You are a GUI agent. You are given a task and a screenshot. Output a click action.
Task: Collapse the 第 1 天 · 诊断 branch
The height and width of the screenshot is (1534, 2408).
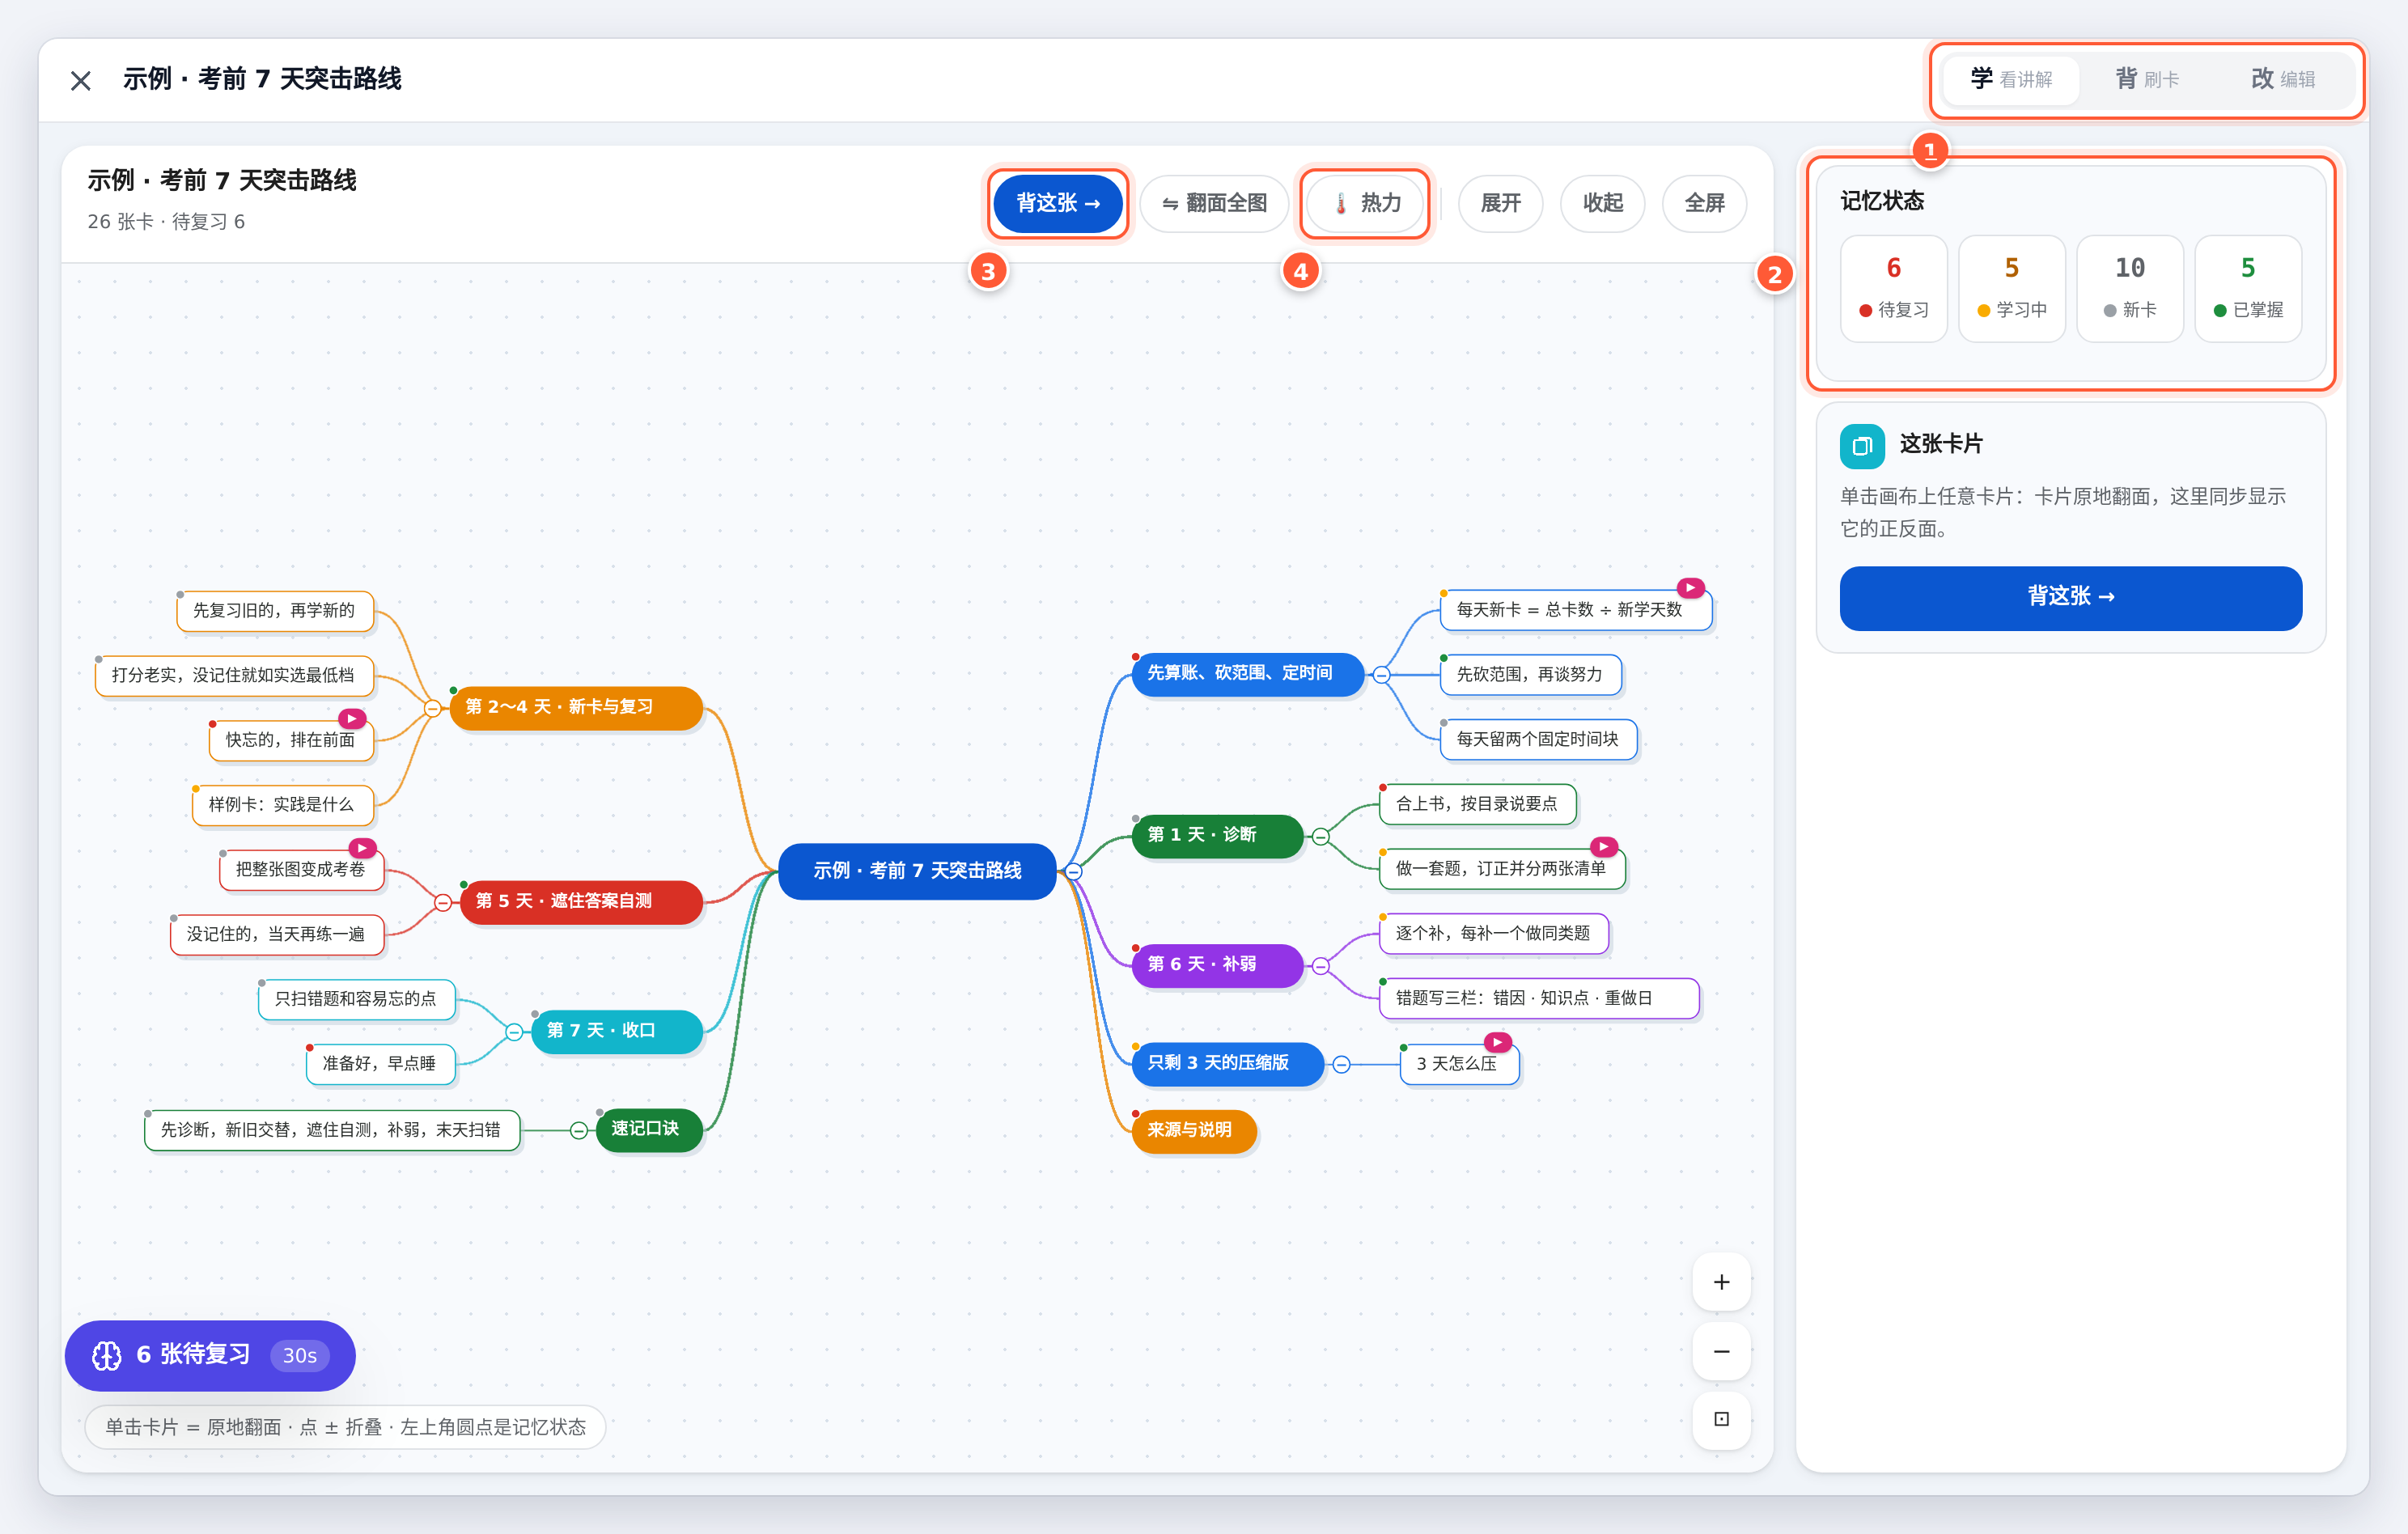point(1320,837)
